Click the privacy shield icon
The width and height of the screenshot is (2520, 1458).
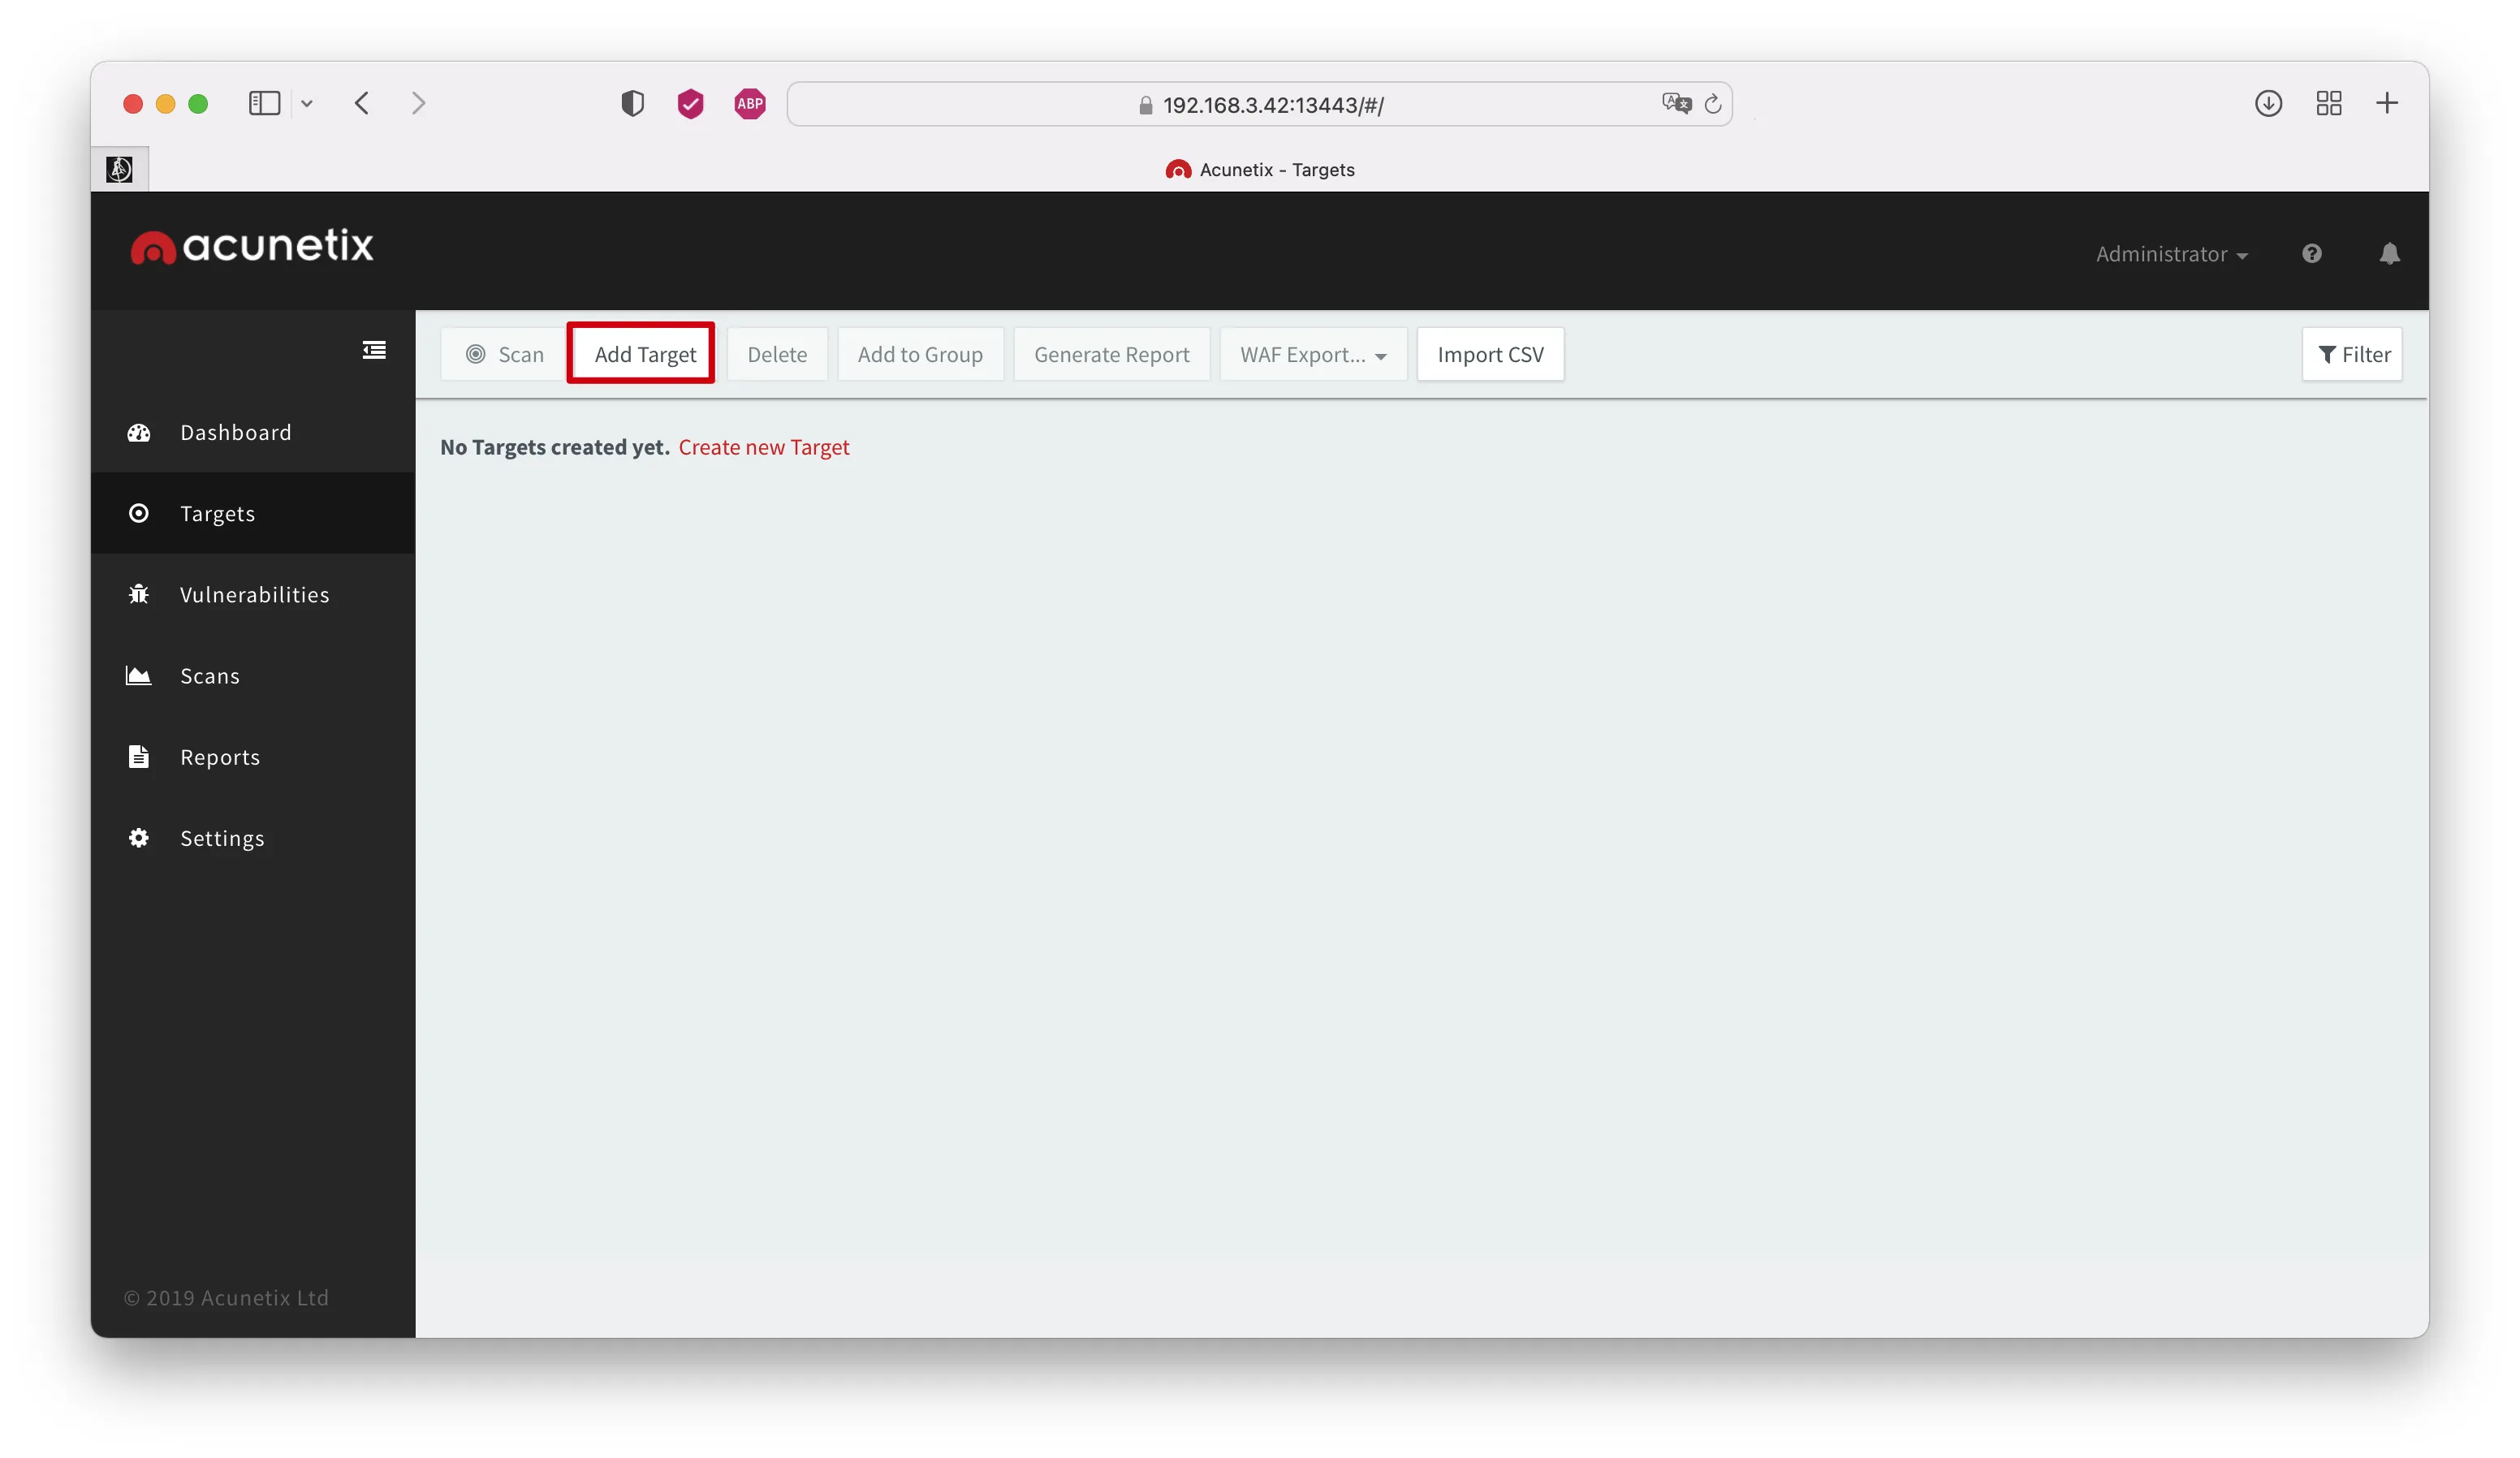(x=632, y=104)
